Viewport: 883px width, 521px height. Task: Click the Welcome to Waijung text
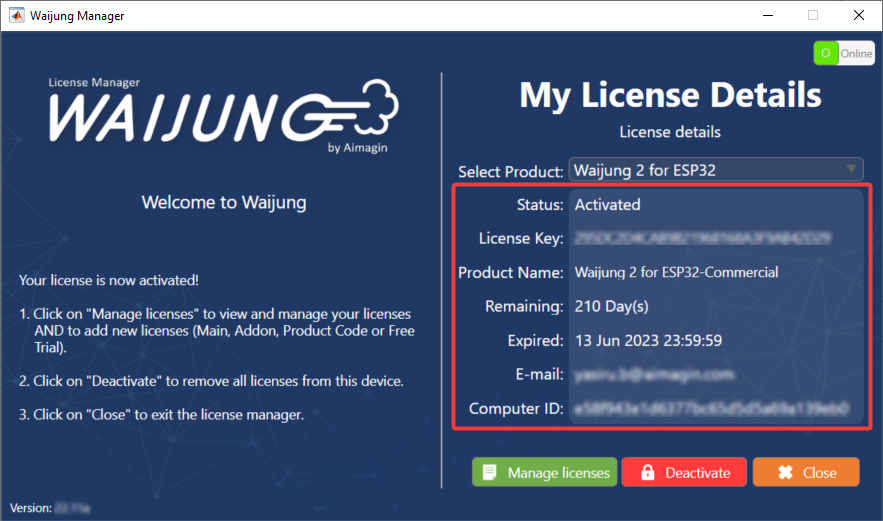point(224,202)
